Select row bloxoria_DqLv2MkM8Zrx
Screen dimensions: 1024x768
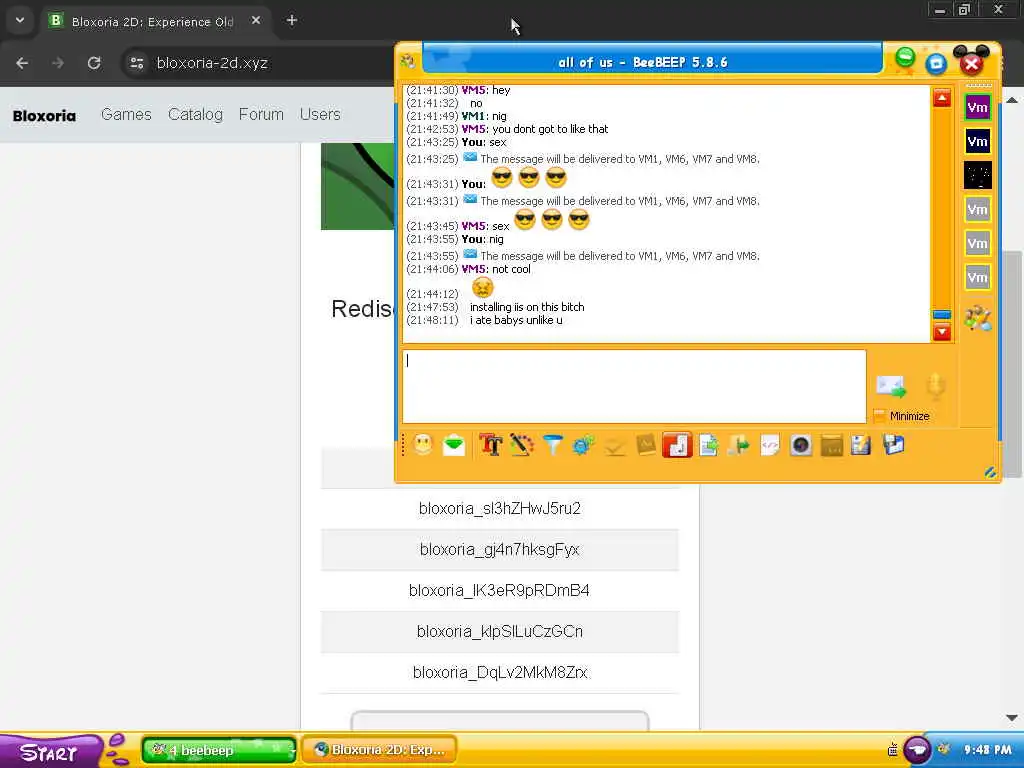(500, 673)
